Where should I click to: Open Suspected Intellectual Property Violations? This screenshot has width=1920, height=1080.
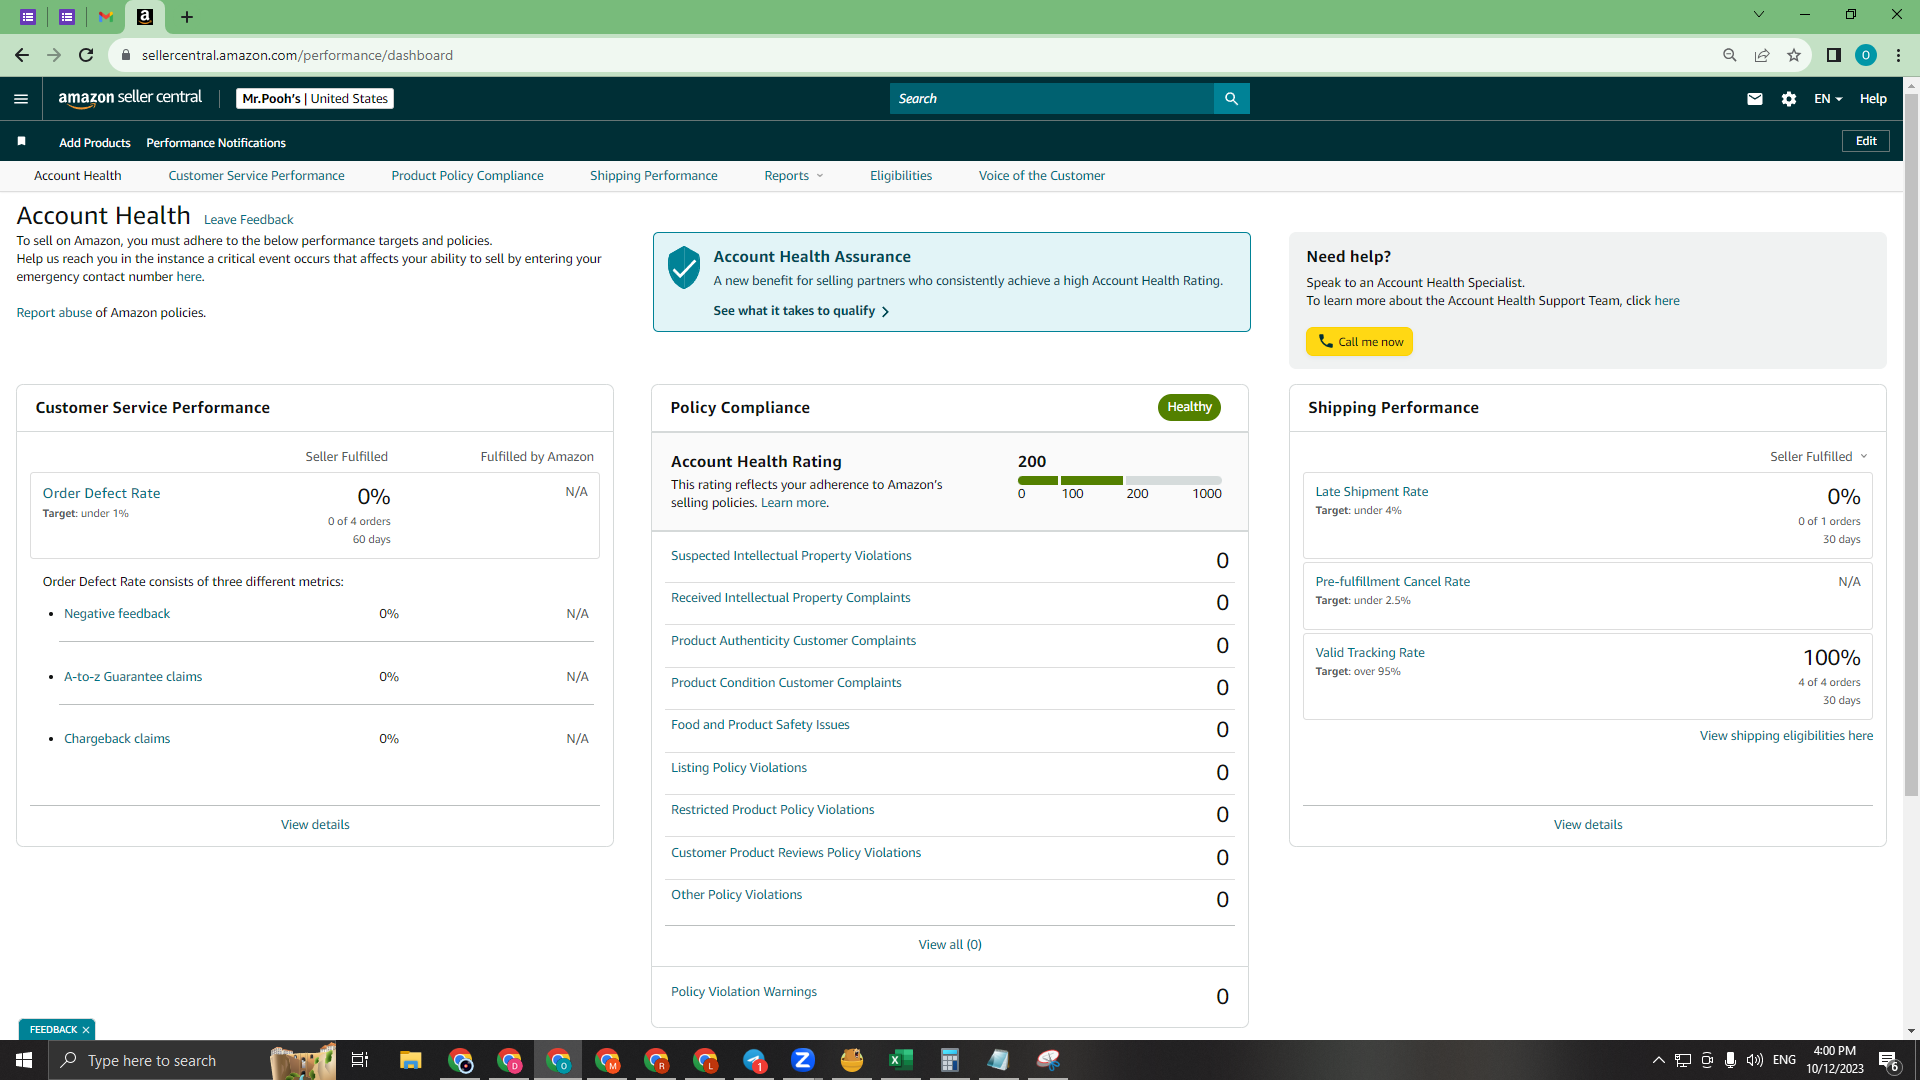(x=791, y=555)
